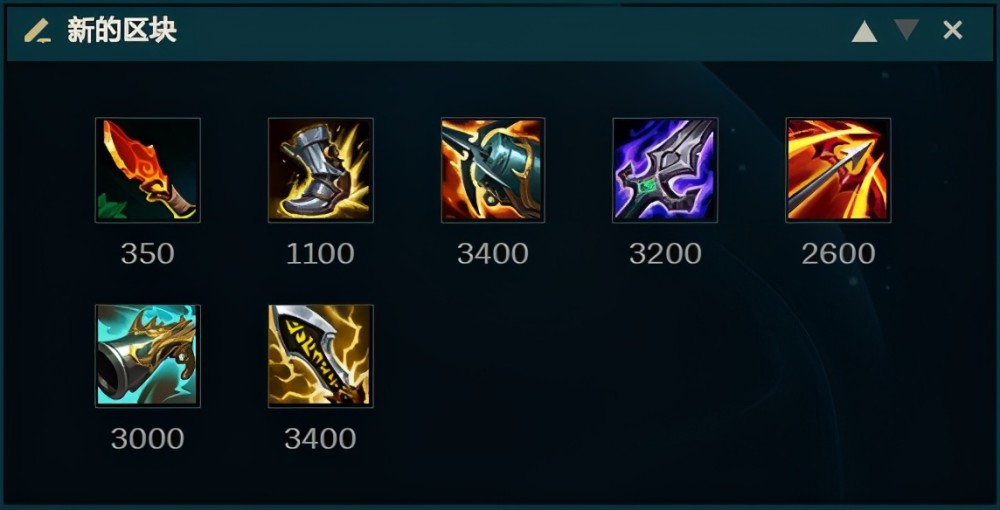Select the armored greaves boots item

(x=321, y=170)
